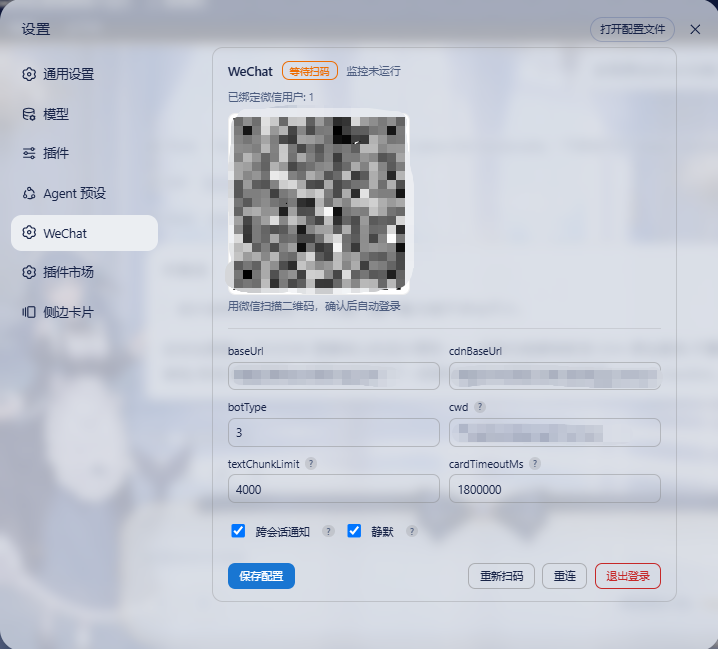Open the 通用设置 section

[x=84, y=74]
